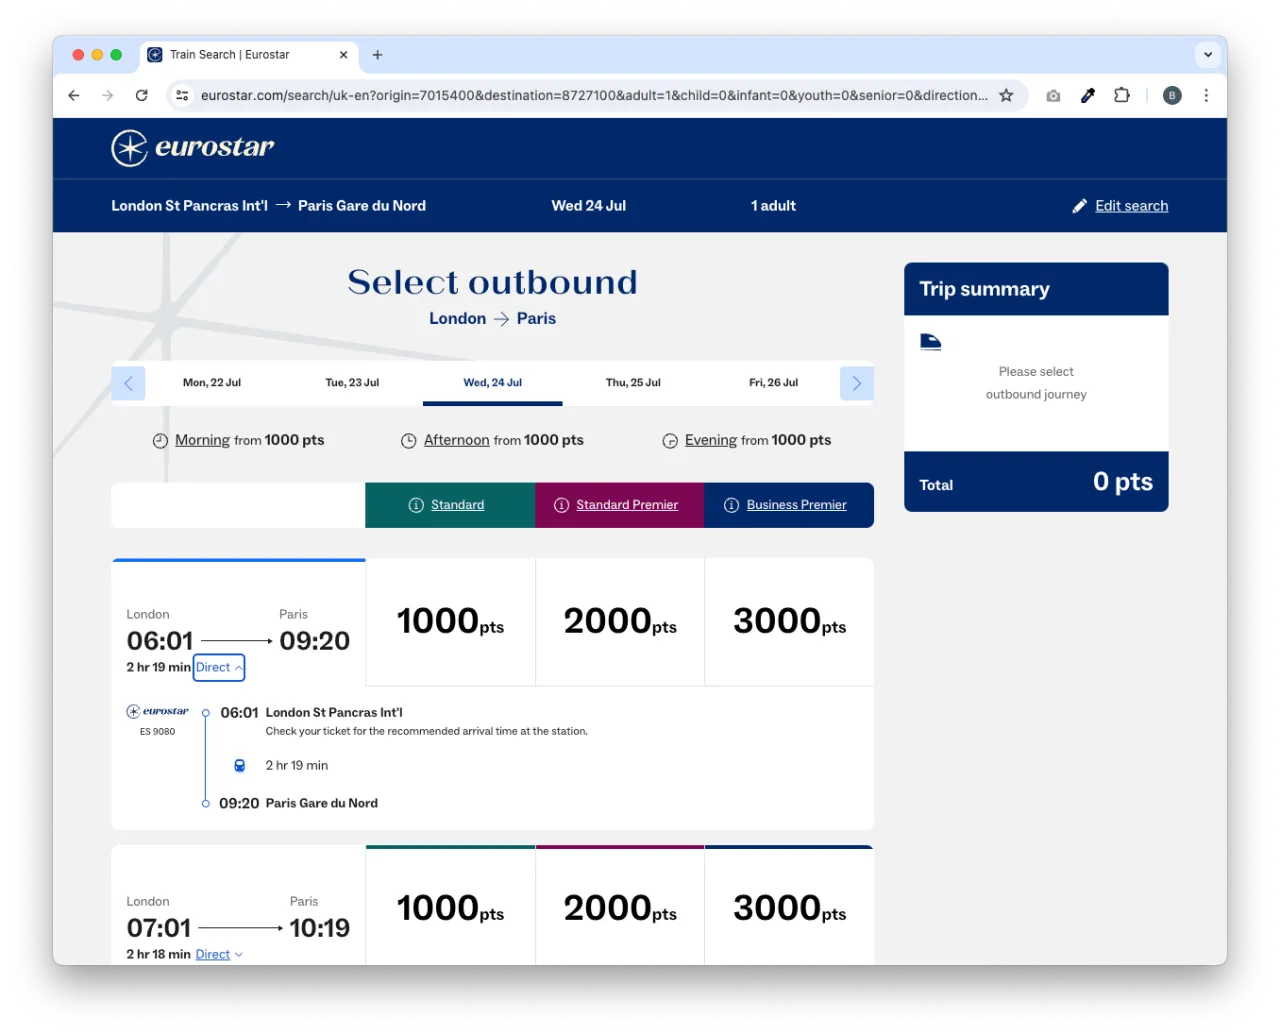The width and height of the screenshot is (1280, 1035).
Task: Click the info icon next to Standard
Action: point(416,505)
